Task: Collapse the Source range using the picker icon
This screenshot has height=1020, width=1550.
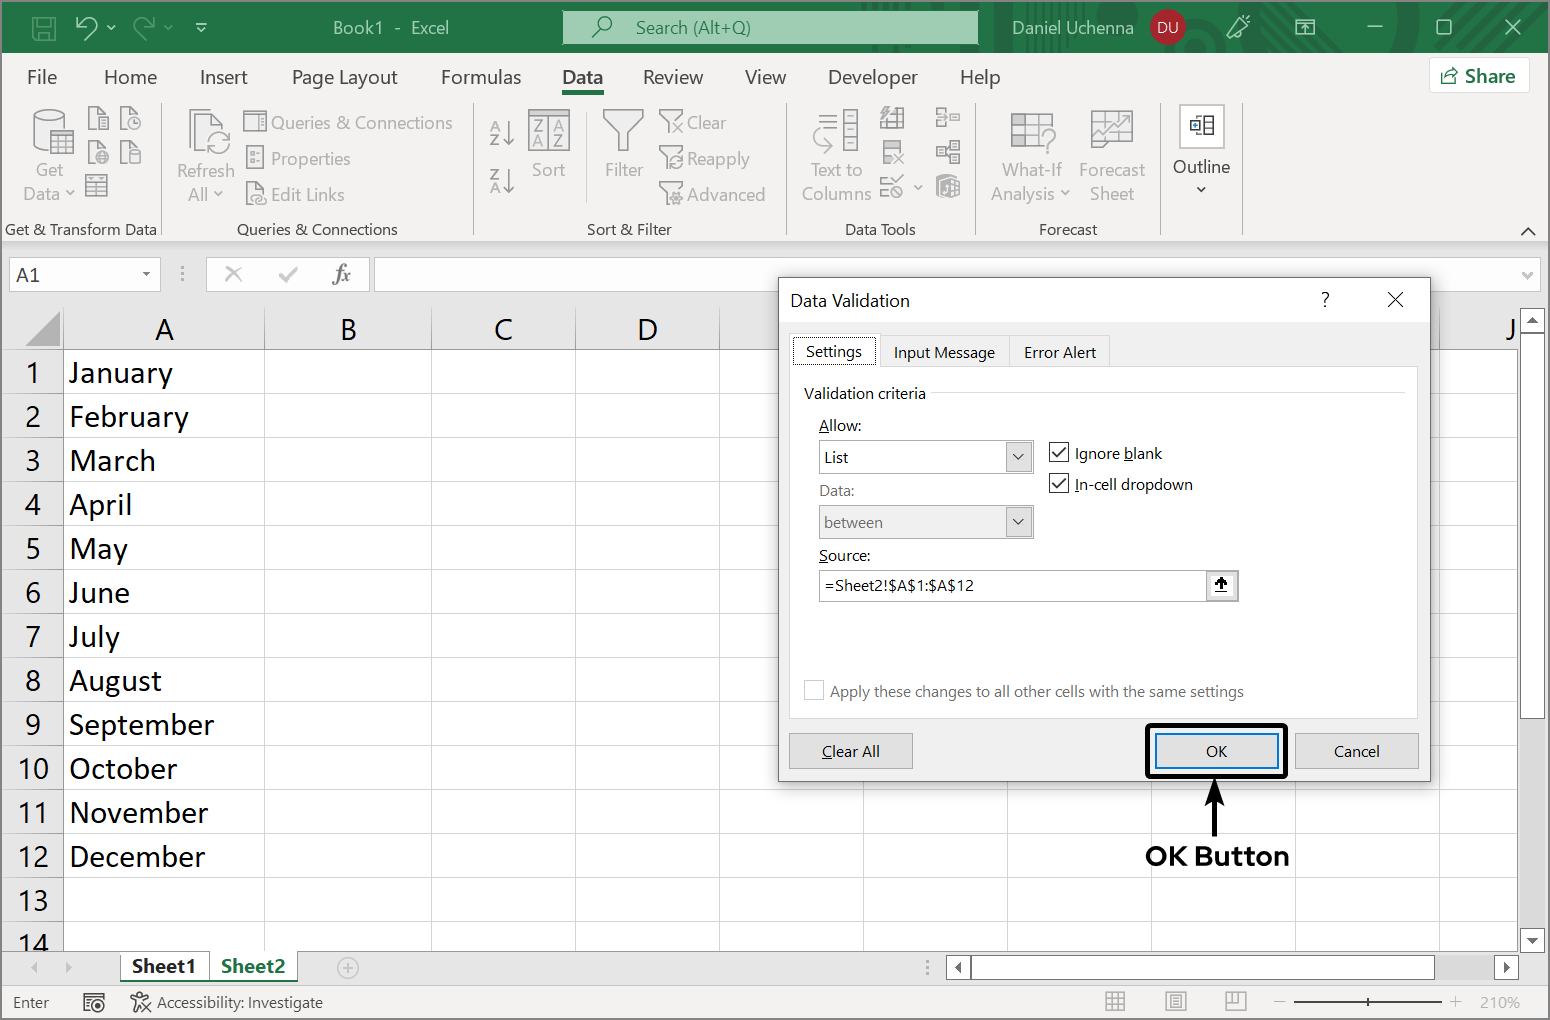Action: (x=1221, y=585)
